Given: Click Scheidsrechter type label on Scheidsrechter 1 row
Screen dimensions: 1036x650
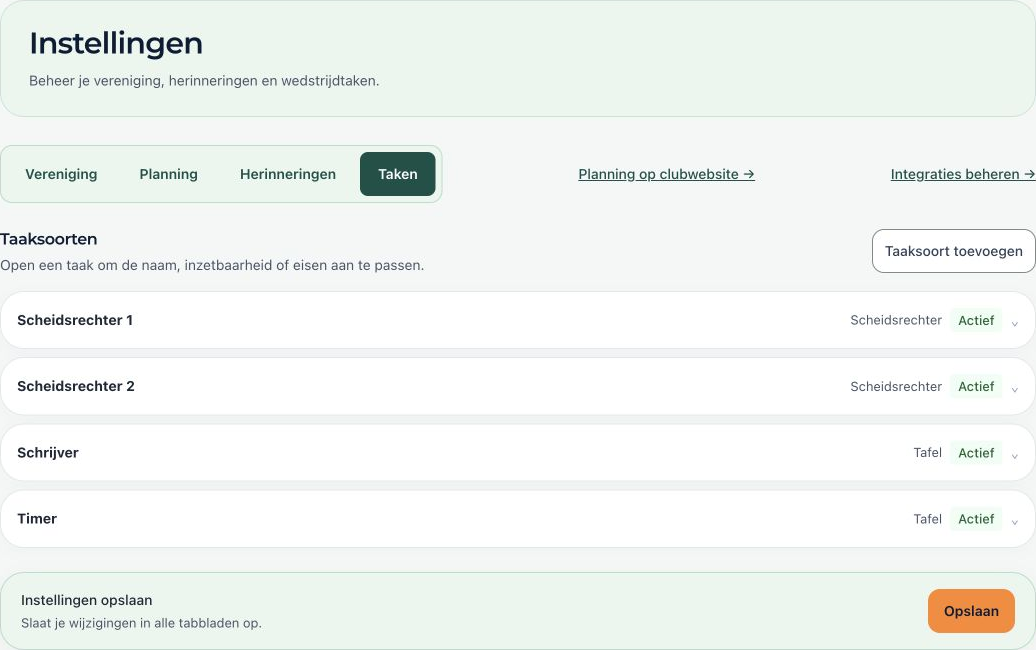Looking at the screenshot, I should click(896, 320).
